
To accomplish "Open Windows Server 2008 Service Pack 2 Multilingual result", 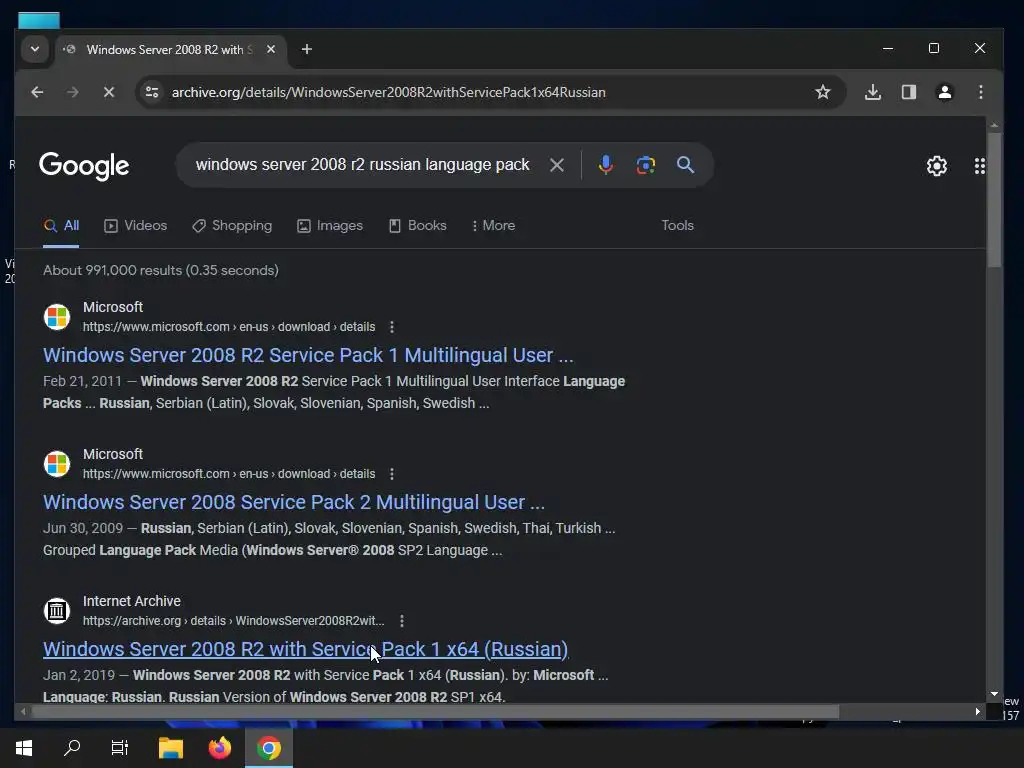I will (x=294, y=502).
